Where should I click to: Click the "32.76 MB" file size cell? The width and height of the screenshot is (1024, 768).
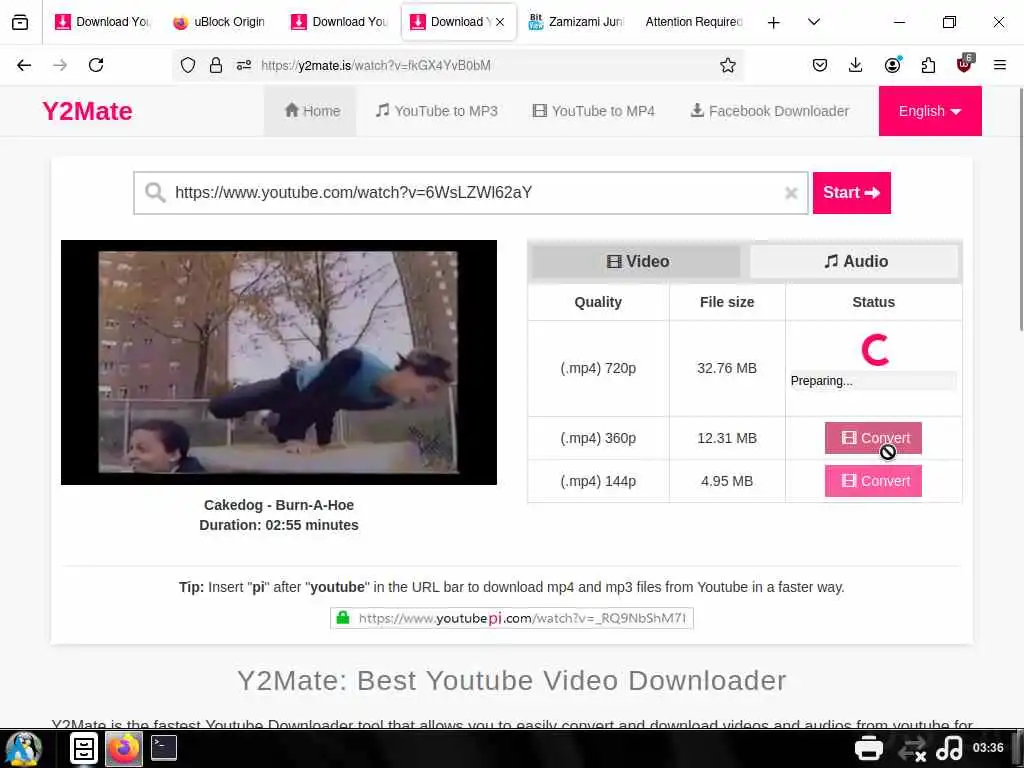(x=727, y=368)
